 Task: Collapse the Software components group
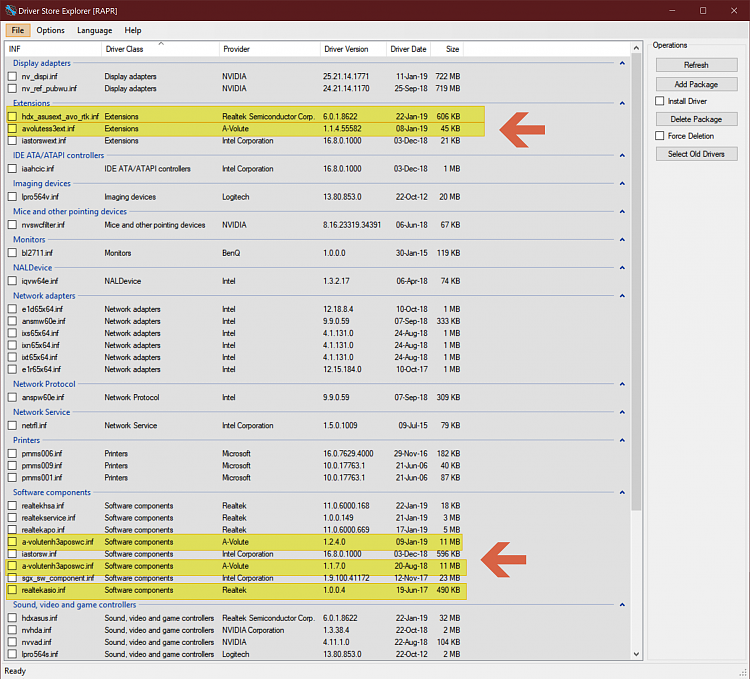622,493
